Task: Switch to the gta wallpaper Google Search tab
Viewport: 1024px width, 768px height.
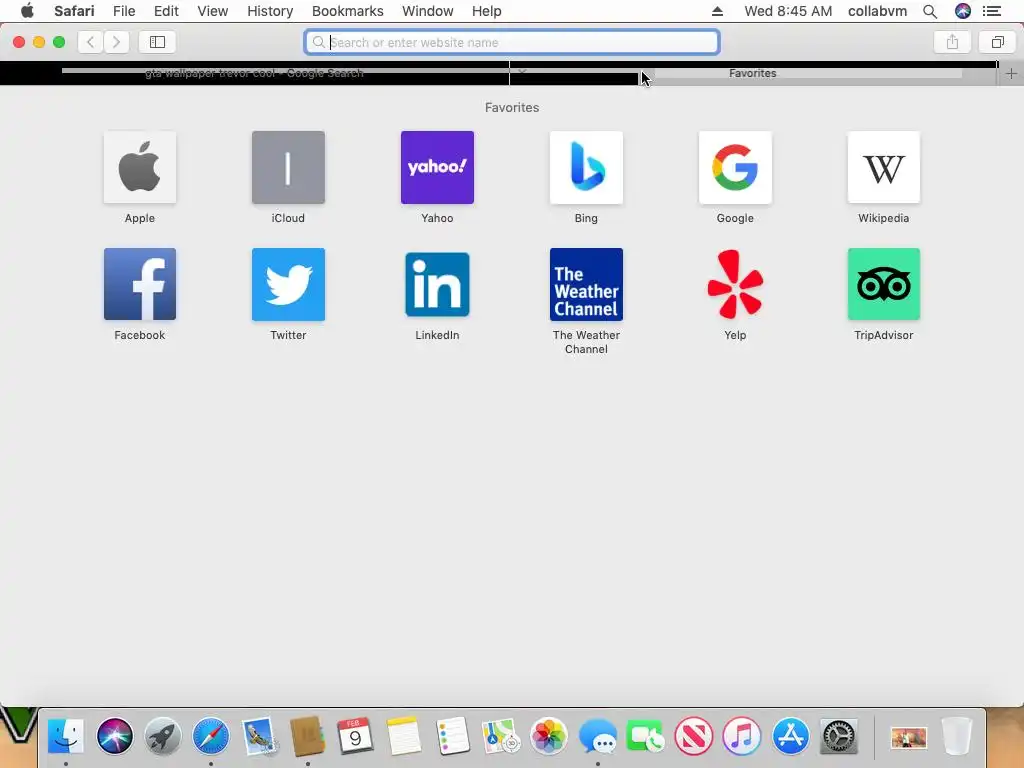Action: pyautogui.click(x=254, y=73)
